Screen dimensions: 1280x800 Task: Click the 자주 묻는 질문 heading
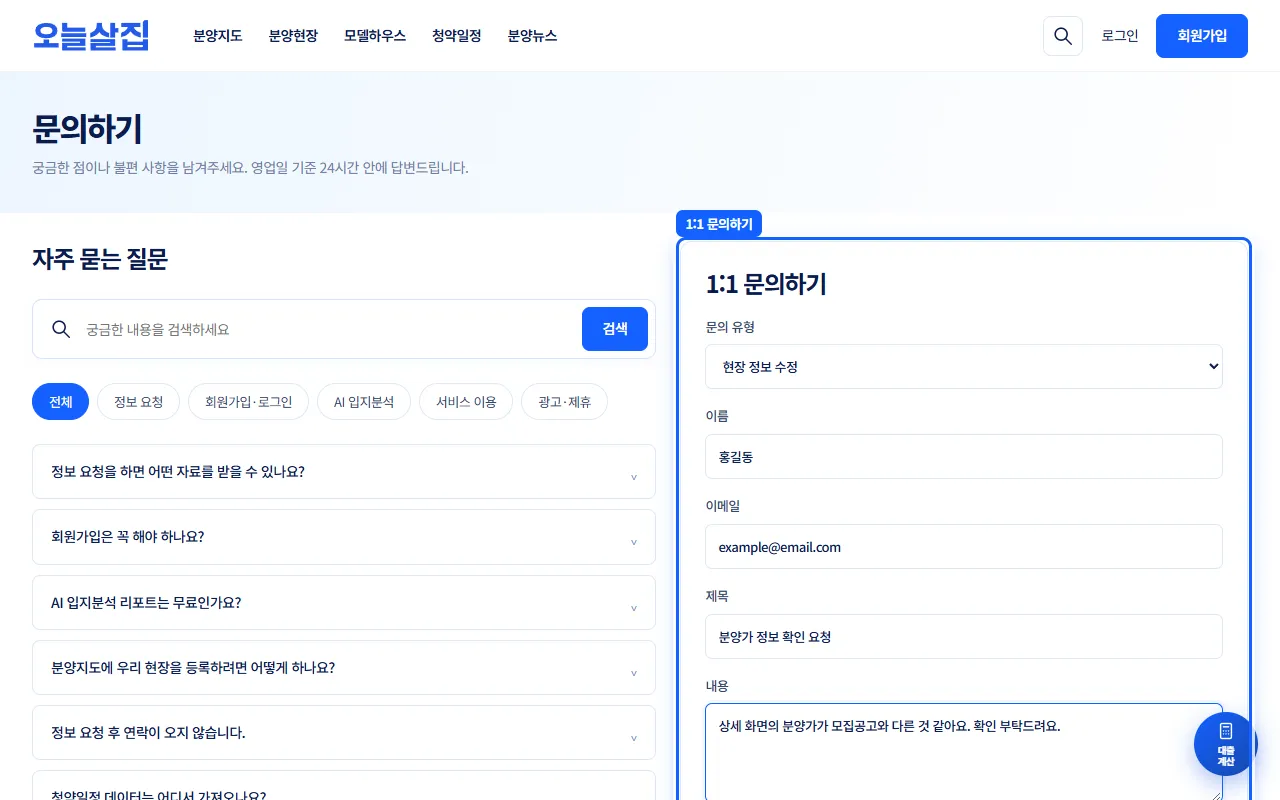(100, 260)
